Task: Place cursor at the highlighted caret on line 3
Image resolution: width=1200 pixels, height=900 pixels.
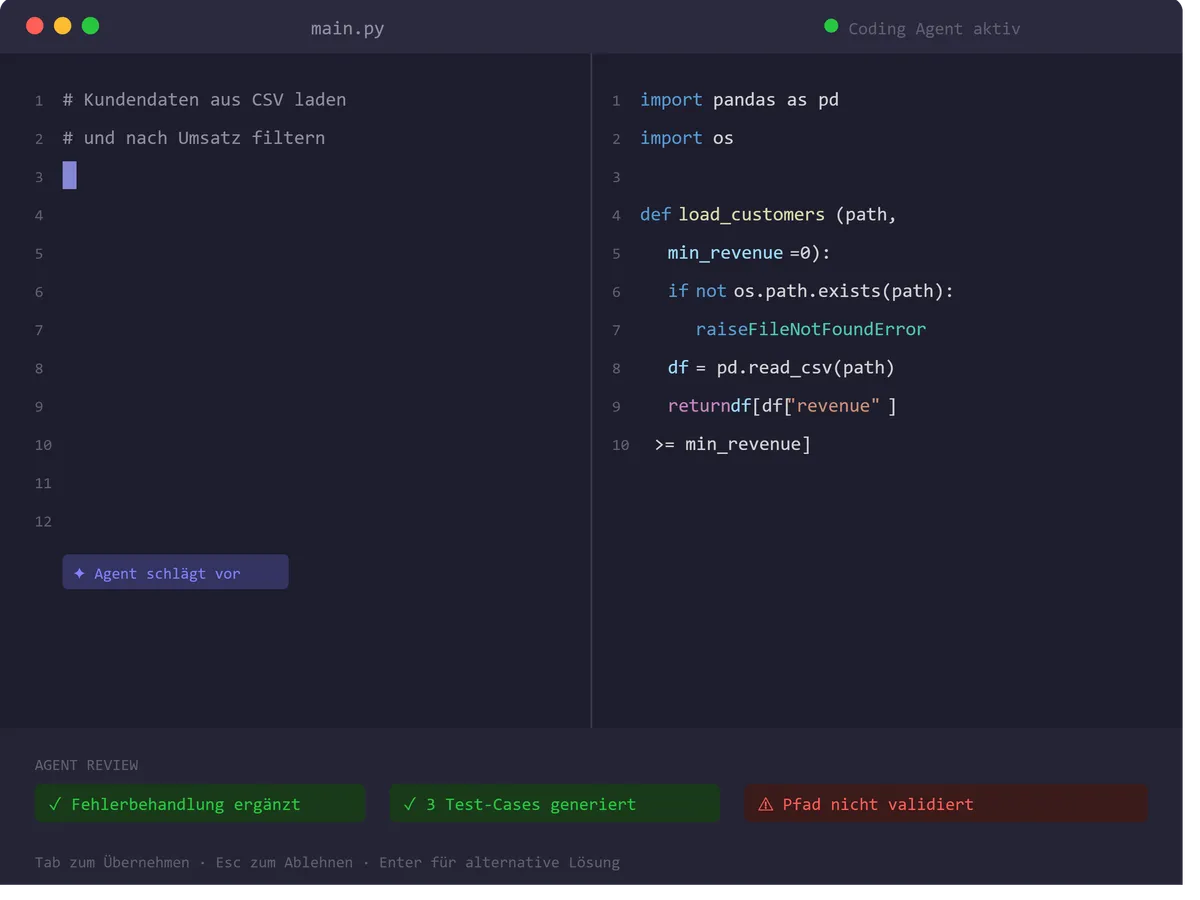Action: 70,175
